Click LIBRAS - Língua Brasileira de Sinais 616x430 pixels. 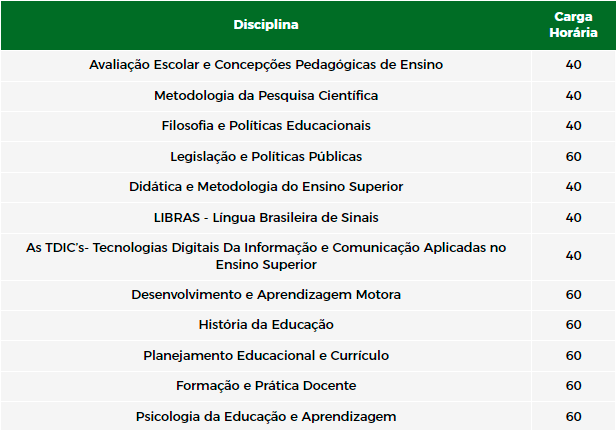266,218
